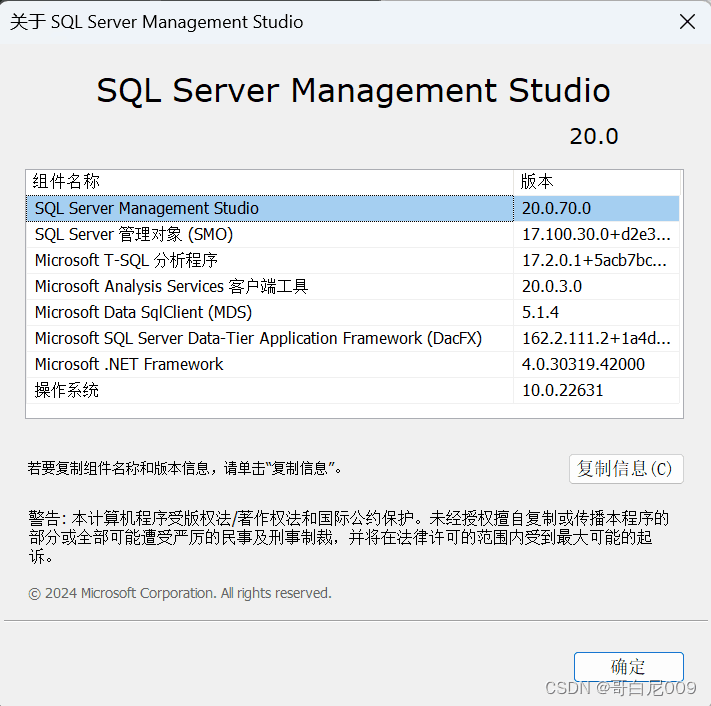711x706 pixels.
Task: Click version value 20.0.70.0
Action: click(x=556, y=209)
